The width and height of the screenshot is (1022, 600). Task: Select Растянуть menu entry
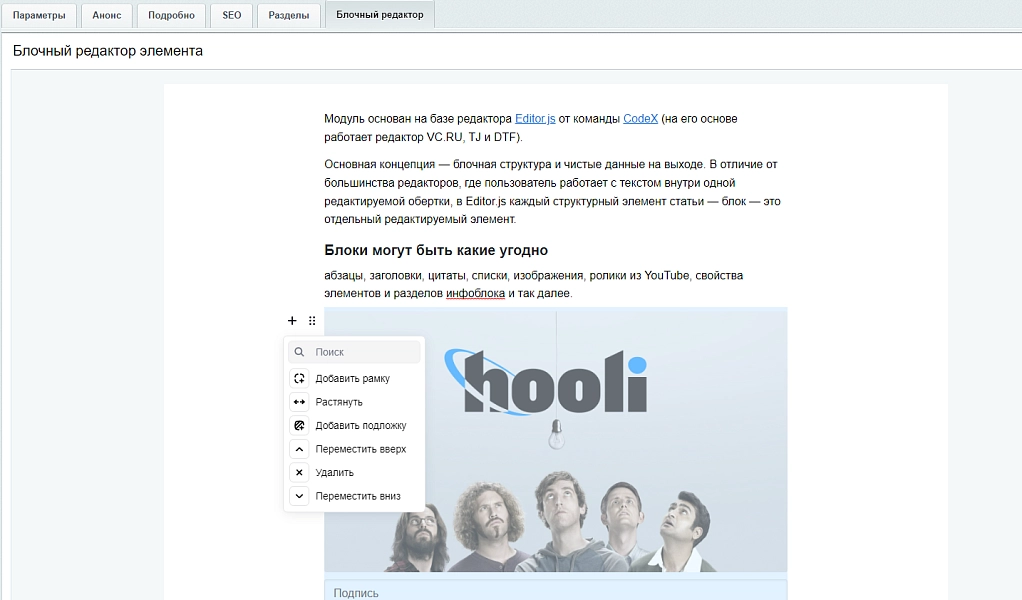point(355,402)
